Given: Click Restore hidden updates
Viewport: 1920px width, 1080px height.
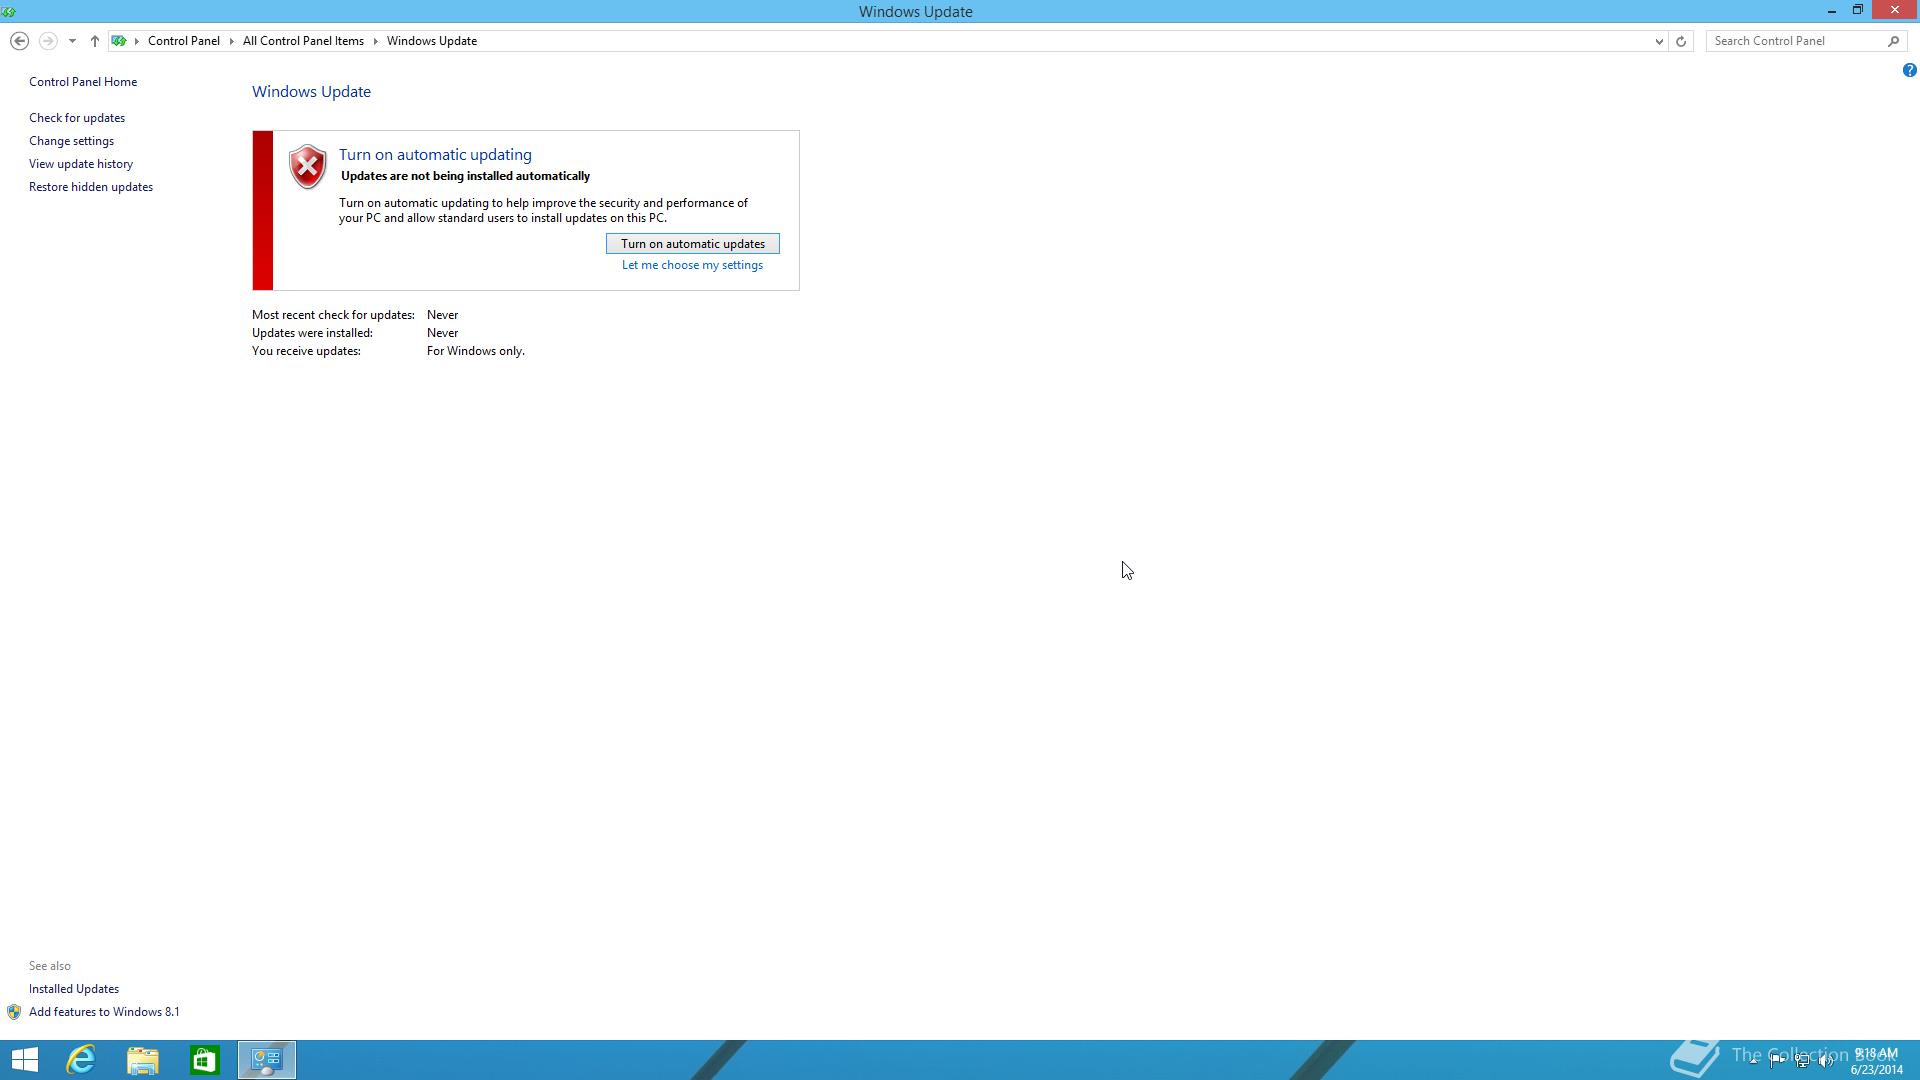Looking at the screenshot, I should click(x=91, y=187).
